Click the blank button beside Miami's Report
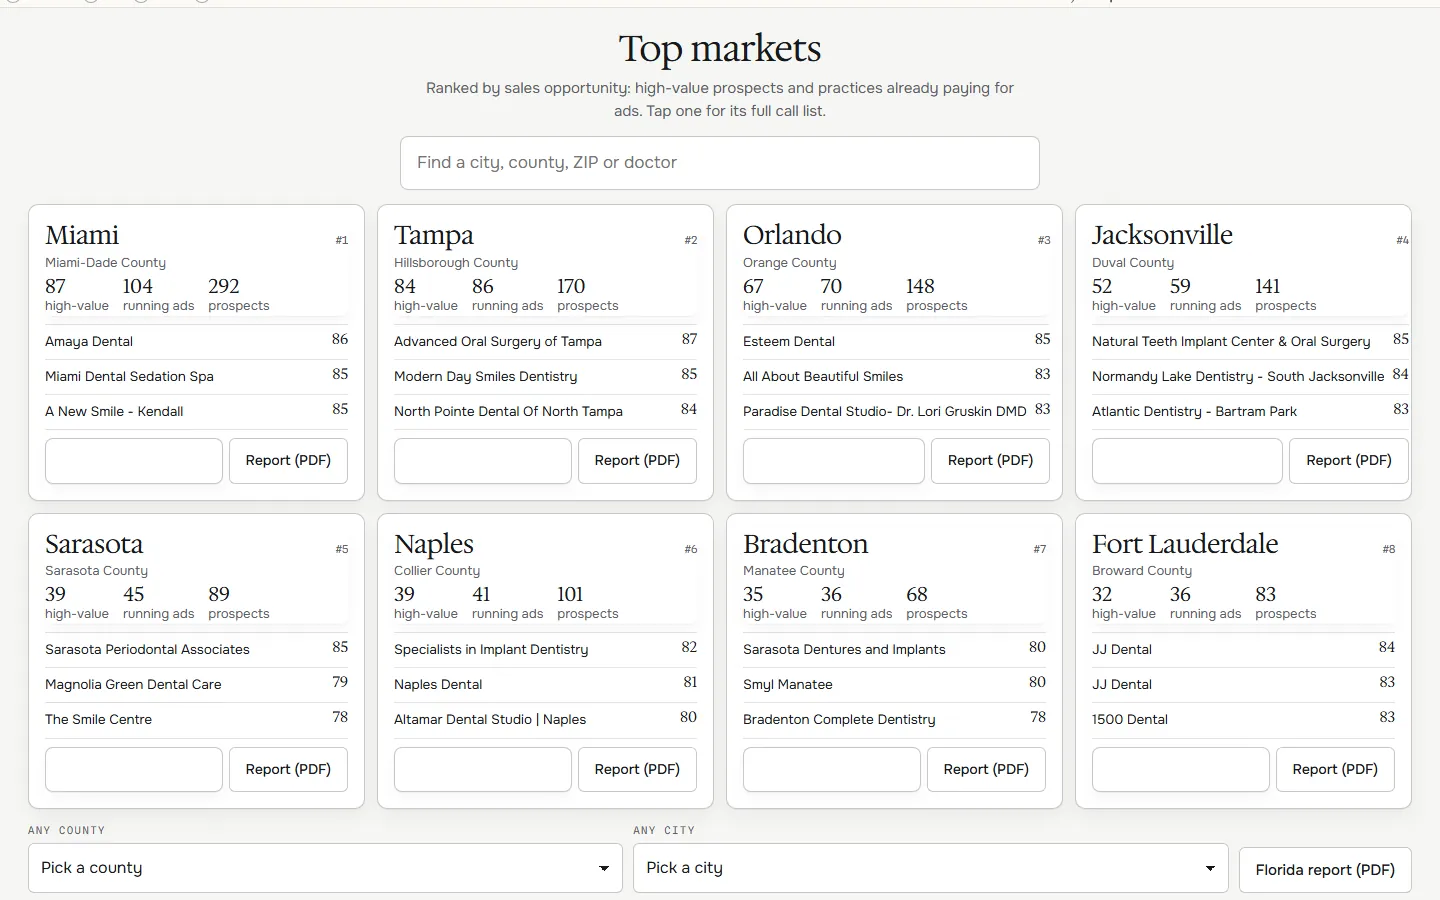 (x=134, y=461)
